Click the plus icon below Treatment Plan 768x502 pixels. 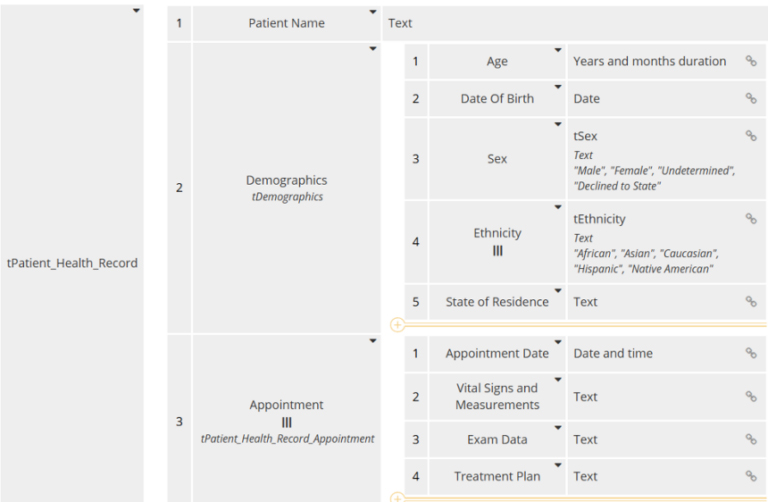tap(396, 497)
